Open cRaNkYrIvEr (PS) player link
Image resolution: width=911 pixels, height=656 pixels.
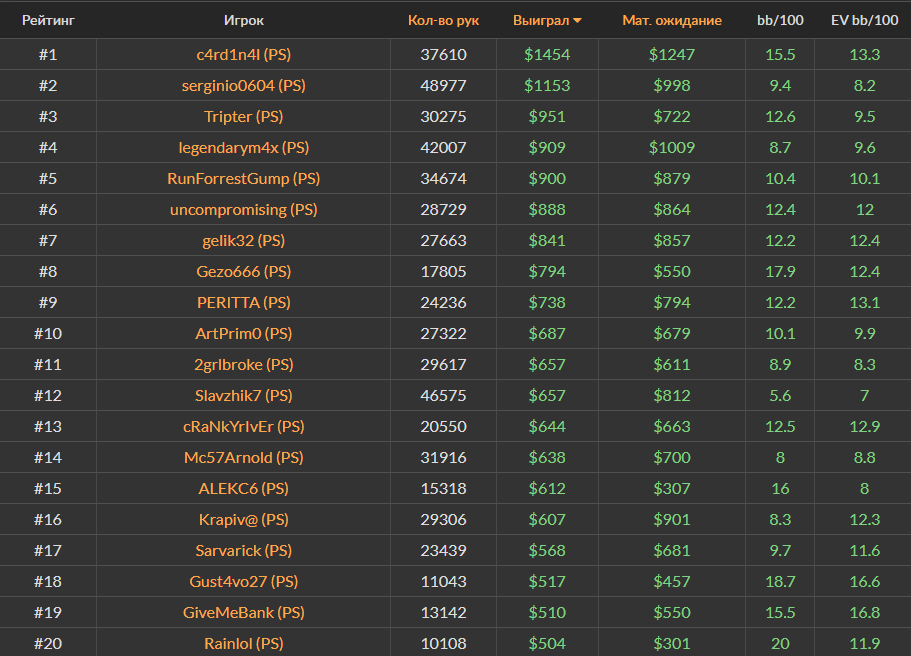[244, 427]
